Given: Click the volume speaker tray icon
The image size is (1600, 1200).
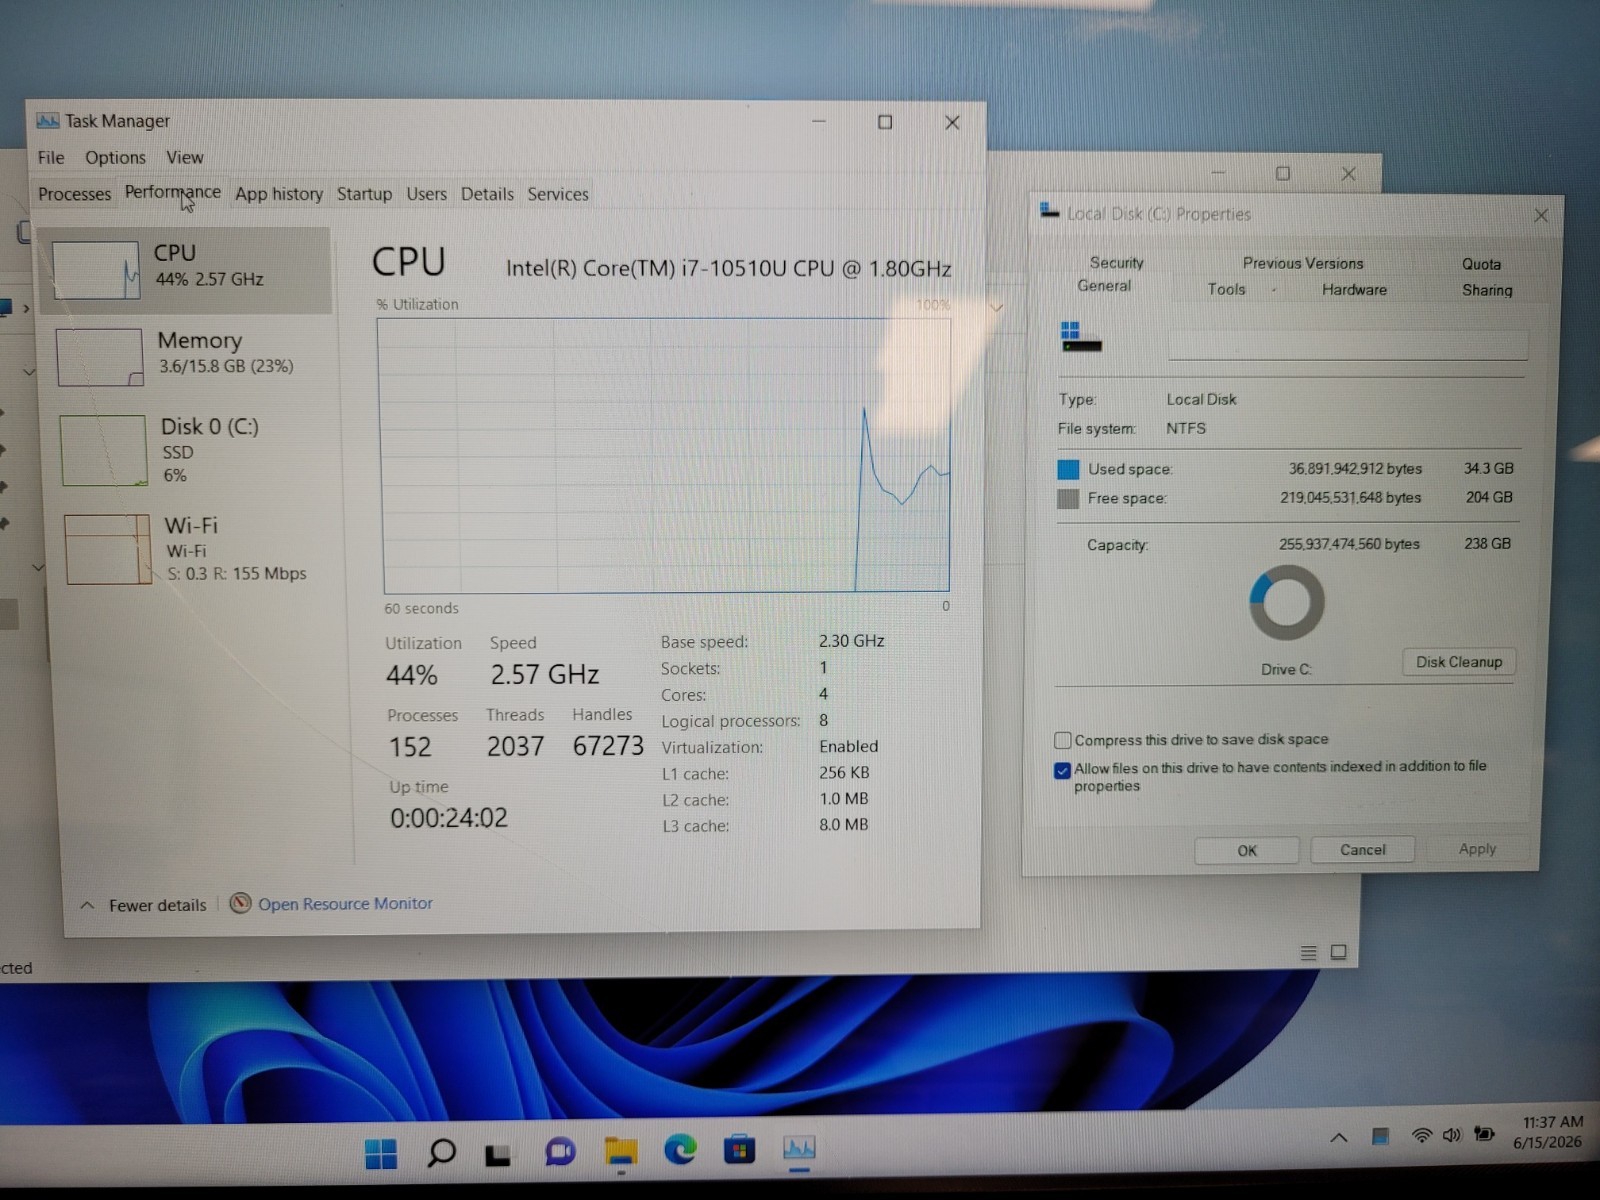Looking at the screenshot, I should tap(1452, 1135).
